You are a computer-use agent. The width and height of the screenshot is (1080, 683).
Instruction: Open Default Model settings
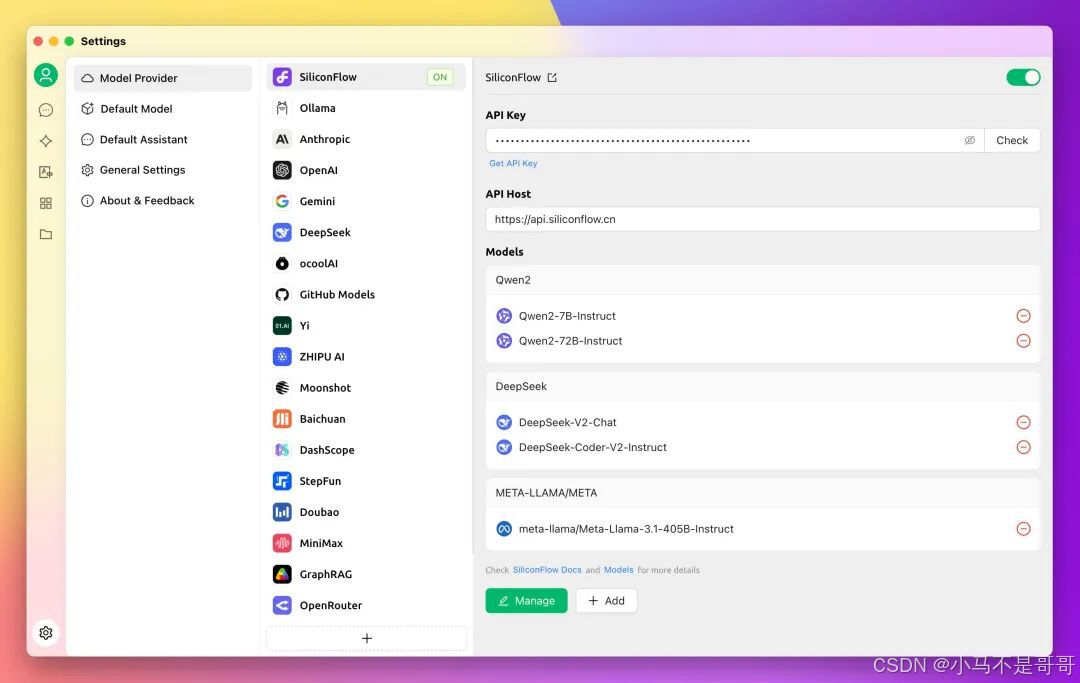[x=163, y=109]
